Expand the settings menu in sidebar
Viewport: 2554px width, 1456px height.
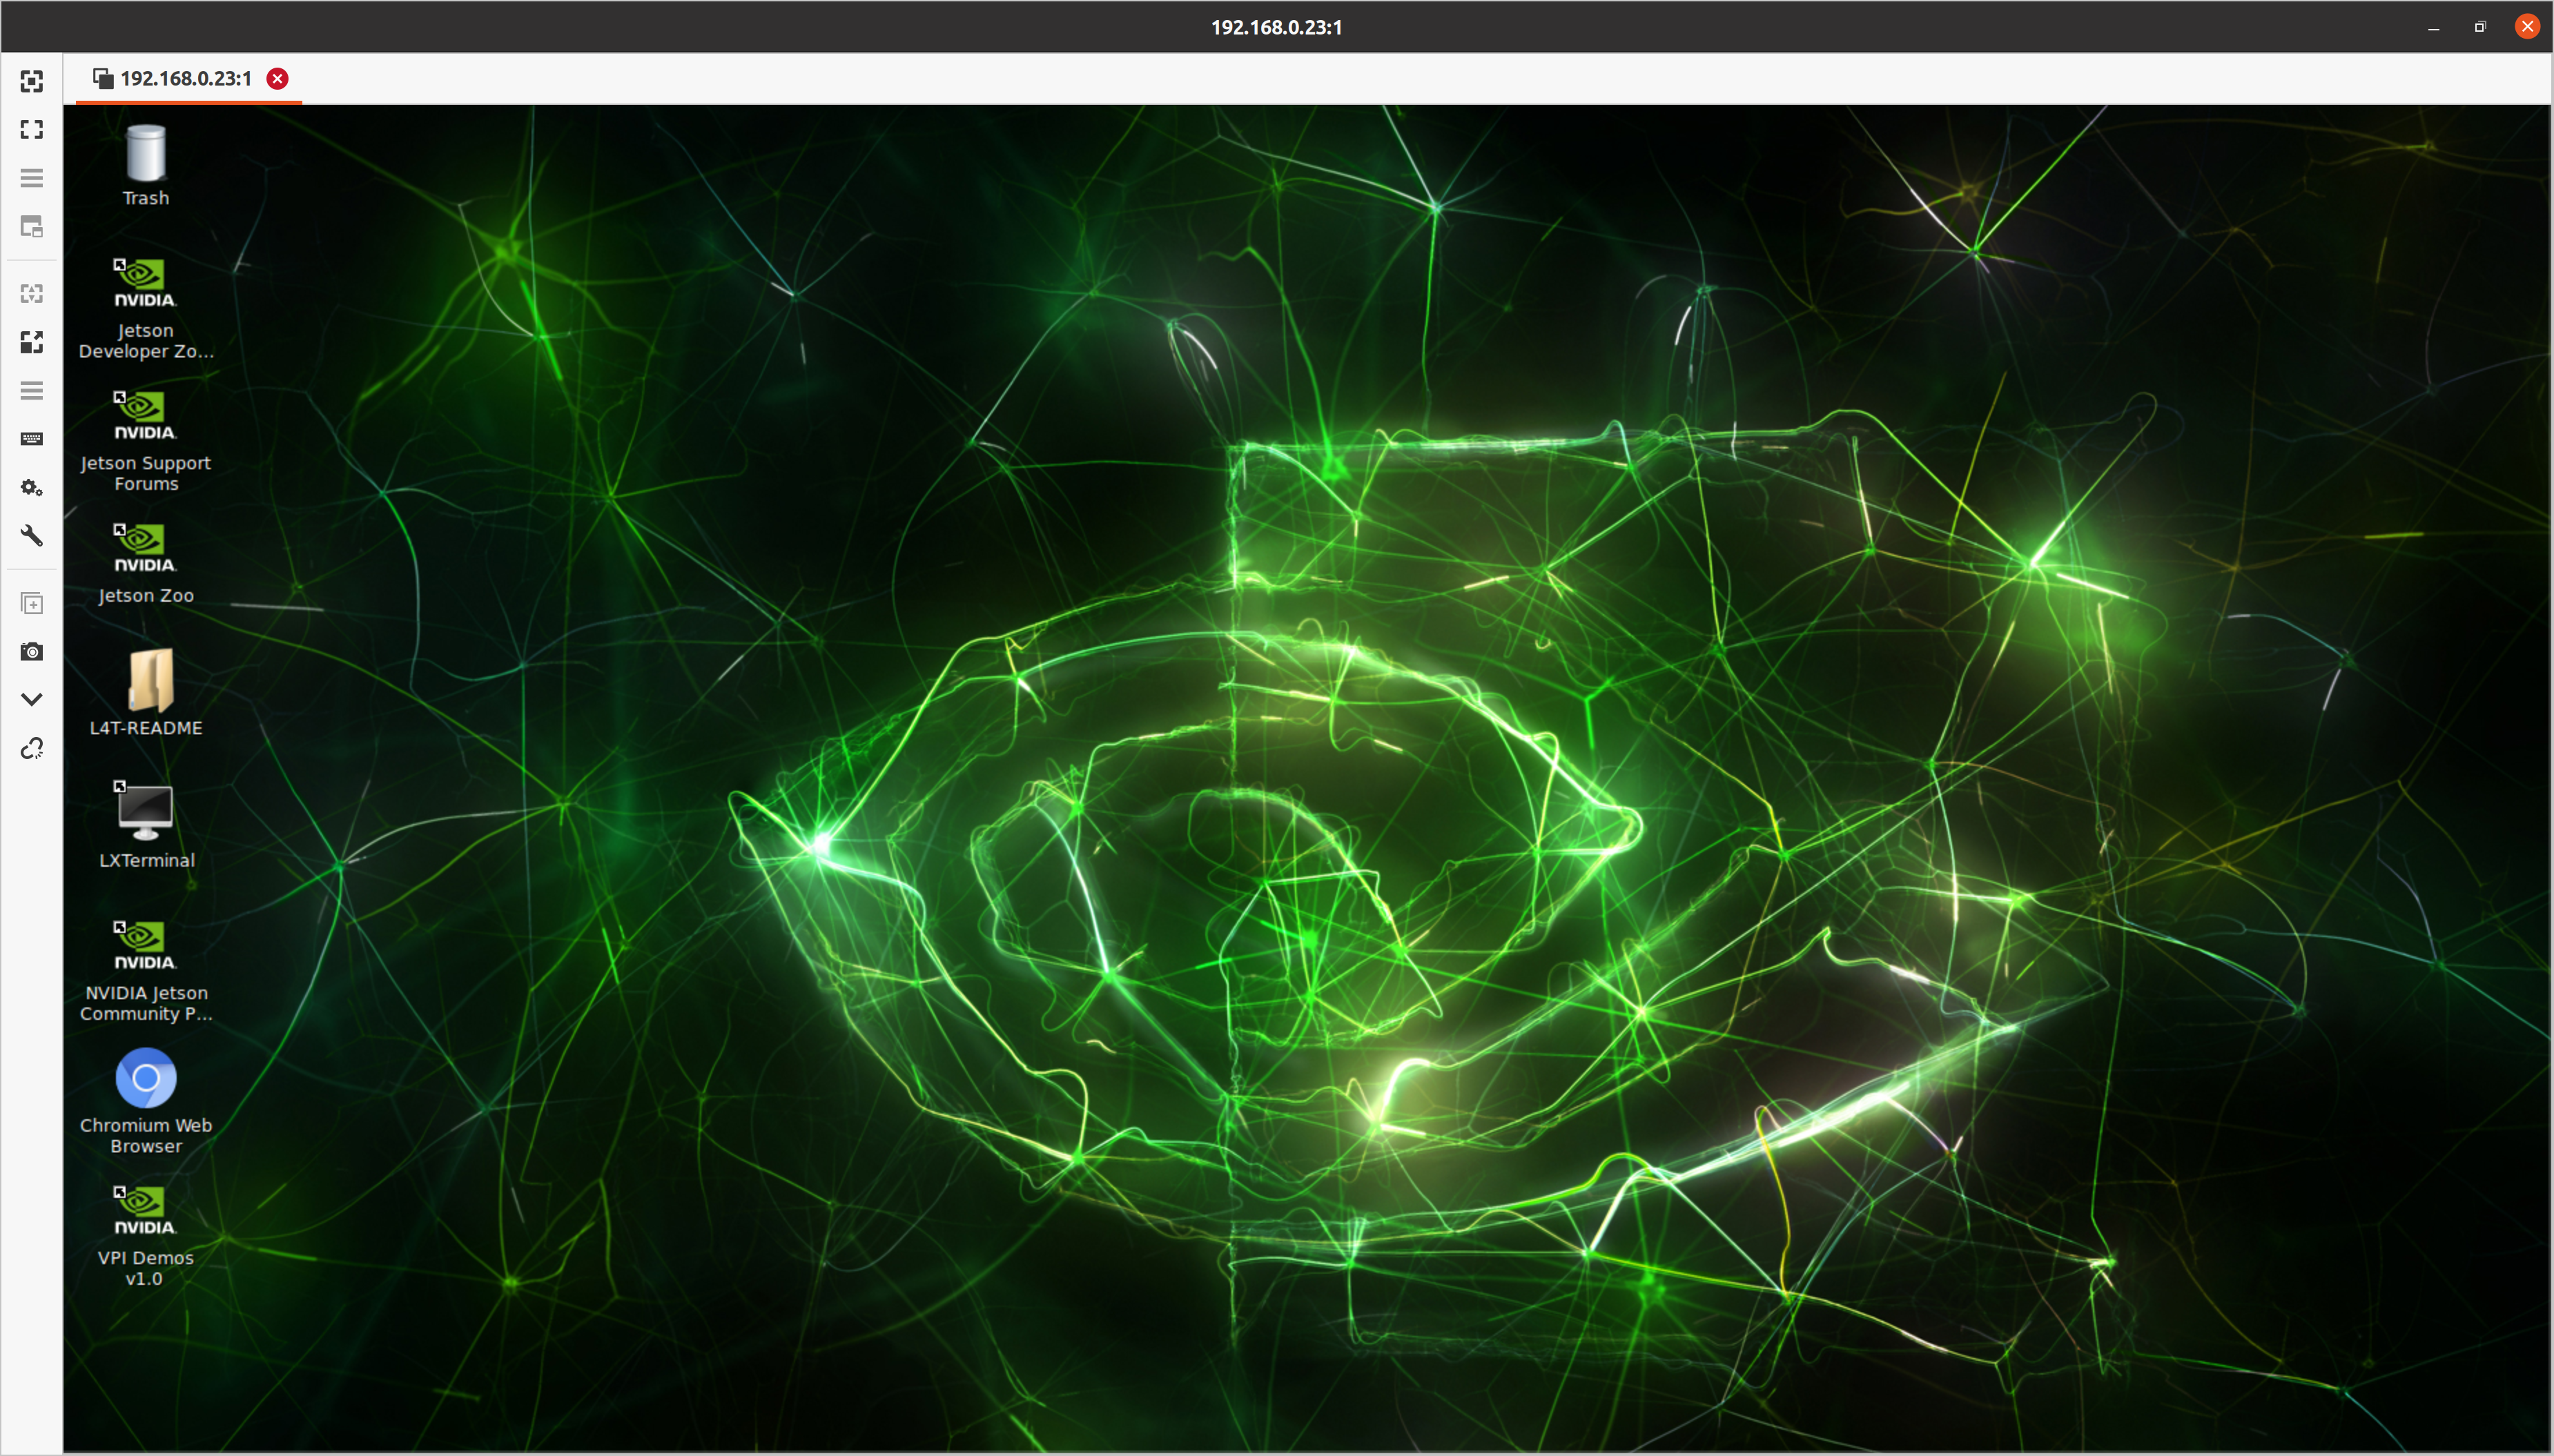coord(32,488)
